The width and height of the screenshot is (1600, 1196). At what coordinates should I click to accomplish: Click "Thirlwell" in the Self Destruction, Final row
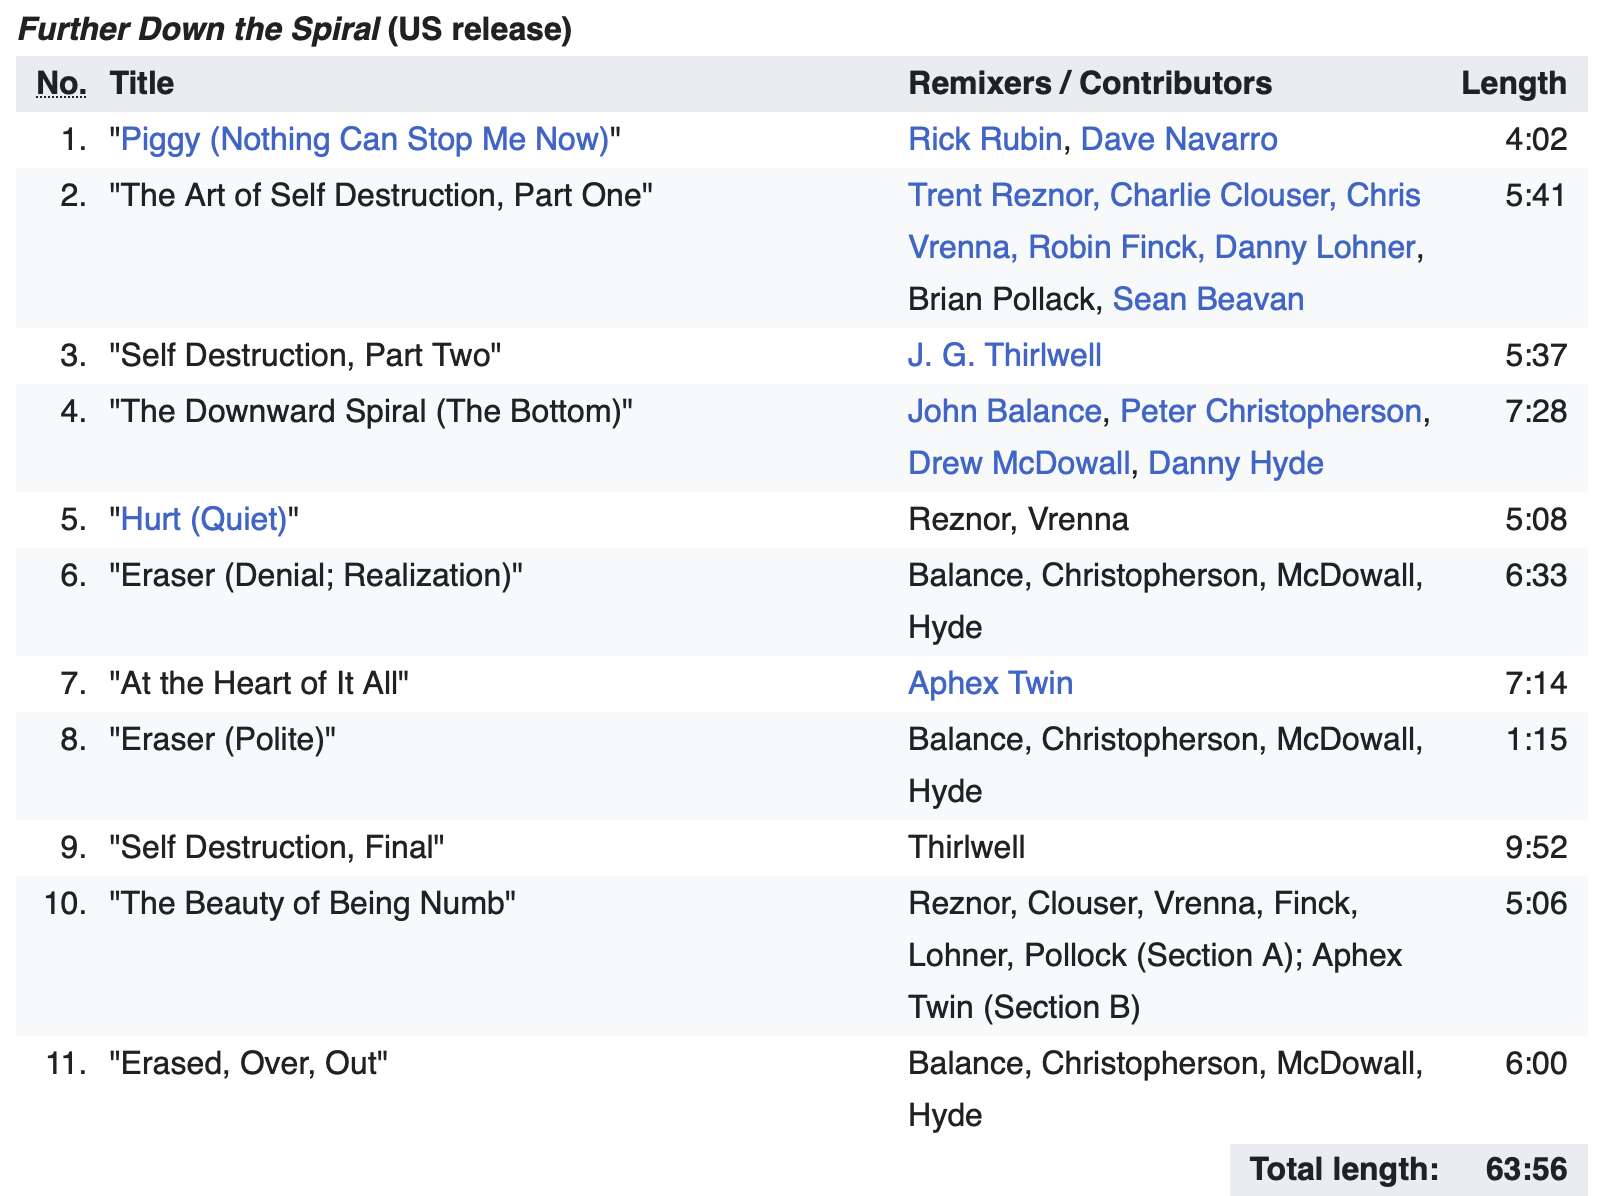[x=966, y=847]
